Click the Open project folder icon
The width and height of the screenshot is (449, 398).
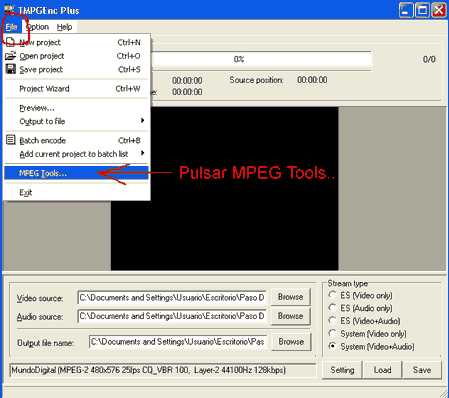[x=11, y=56]
